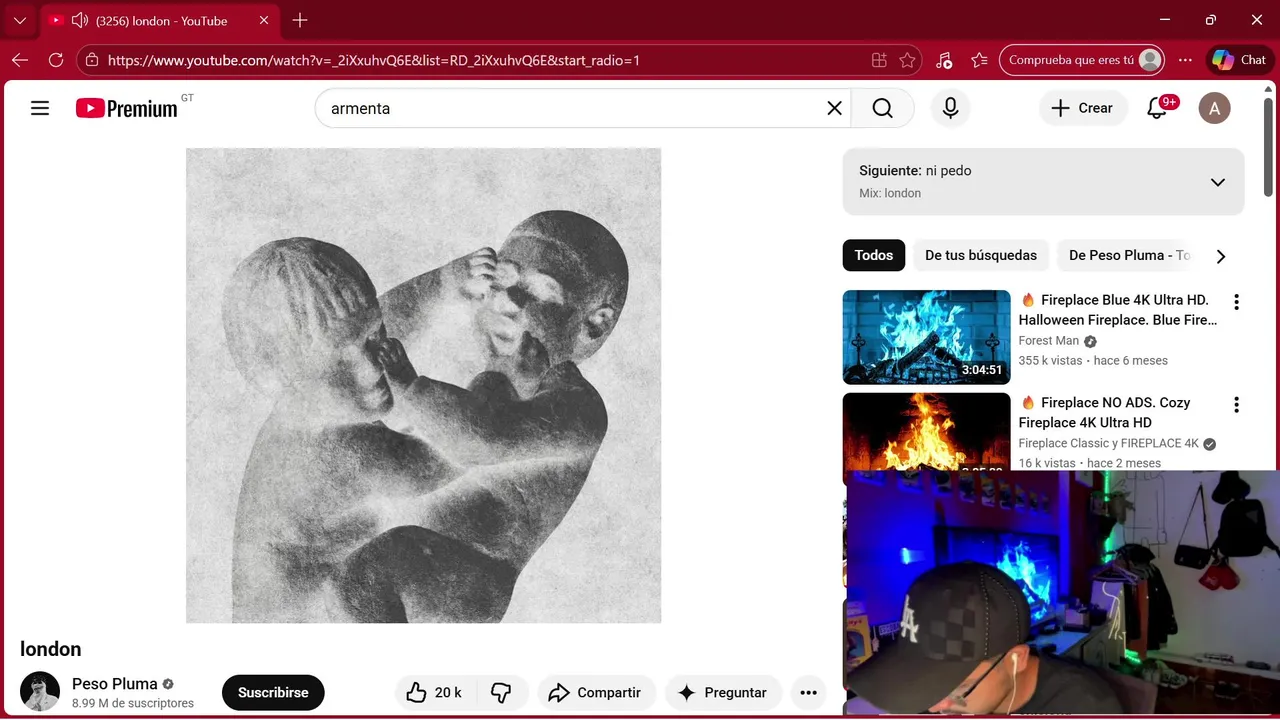Like the video with 20 k thumbs up

(x=434, y=692)
